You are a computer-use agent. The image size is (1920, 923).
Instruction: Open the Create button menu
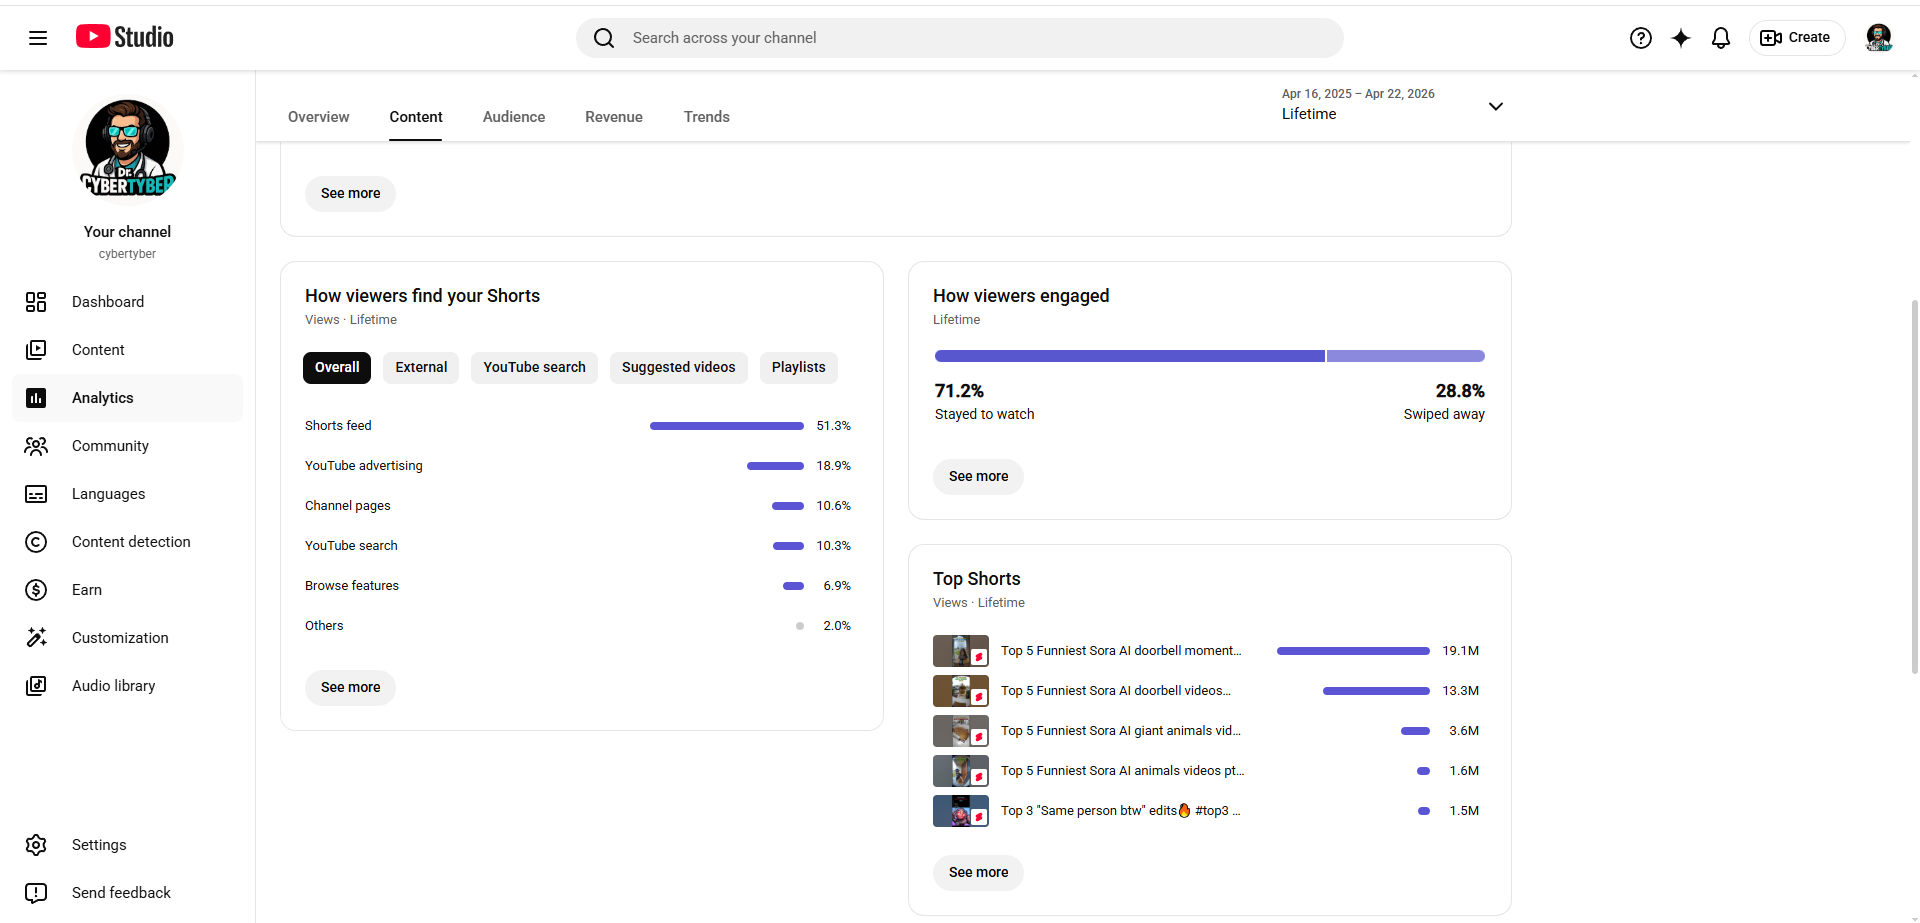[1796, 38]
